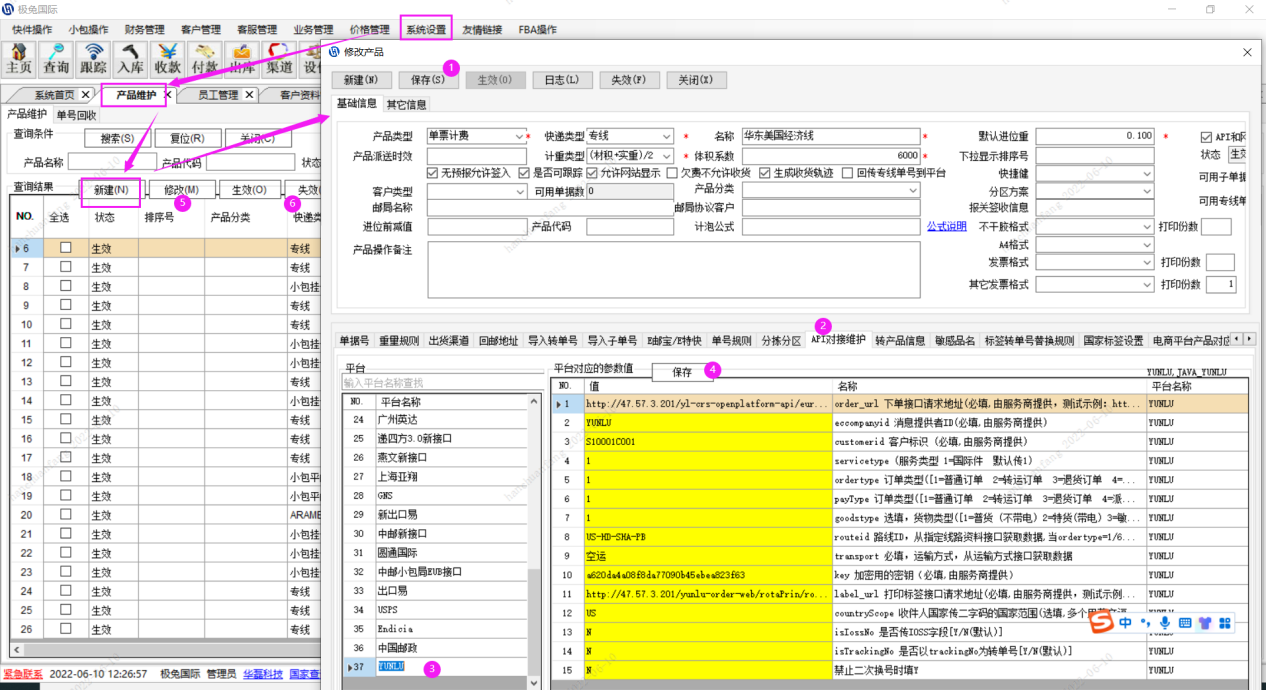Click the 付款 payment toolbar icon
1266x690 pixels.
[204, 59]
